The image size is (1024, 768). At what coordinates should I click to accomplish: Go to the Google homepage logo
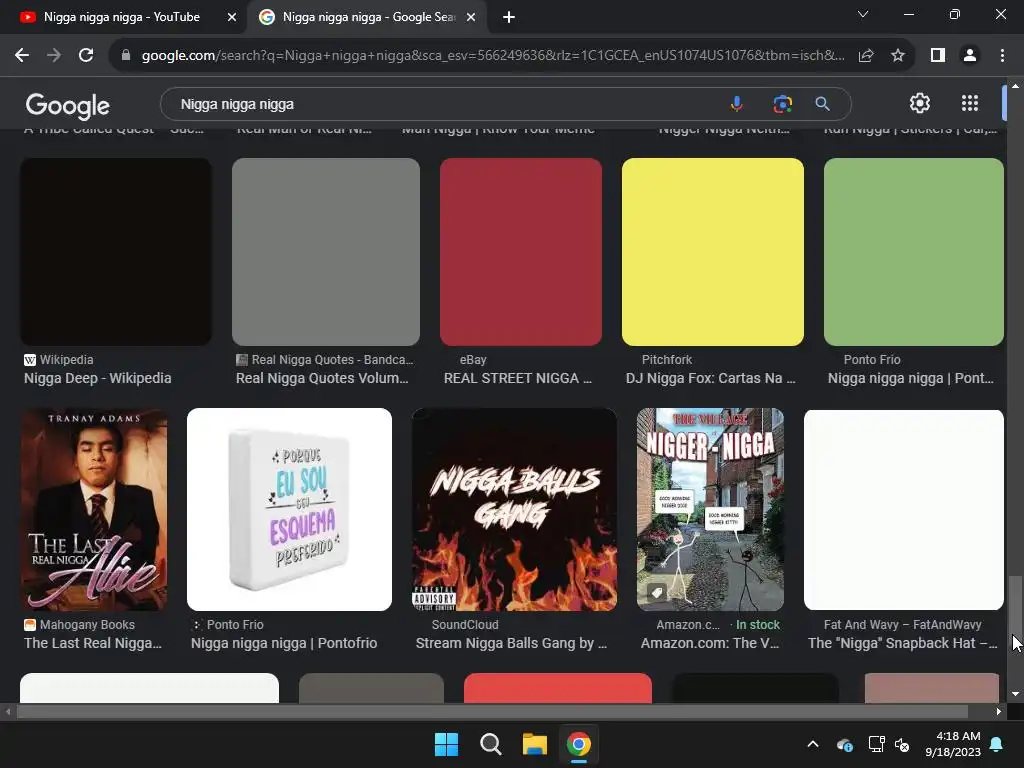67,105
